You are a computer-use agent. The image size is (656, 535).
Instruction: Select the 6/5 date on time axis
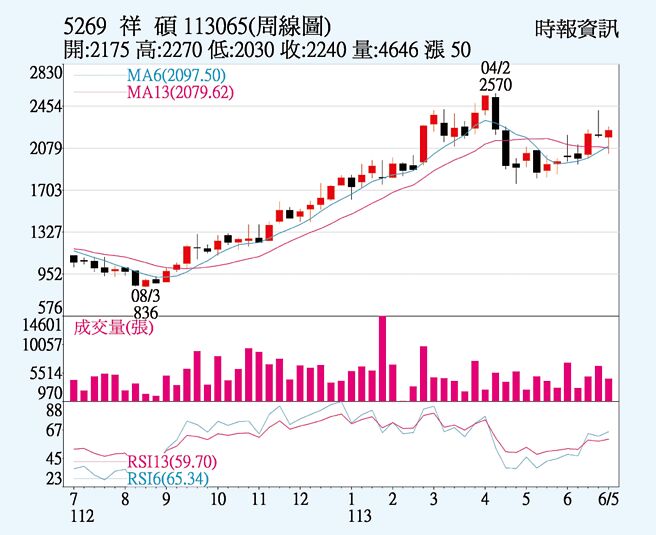tap(607, 498)
